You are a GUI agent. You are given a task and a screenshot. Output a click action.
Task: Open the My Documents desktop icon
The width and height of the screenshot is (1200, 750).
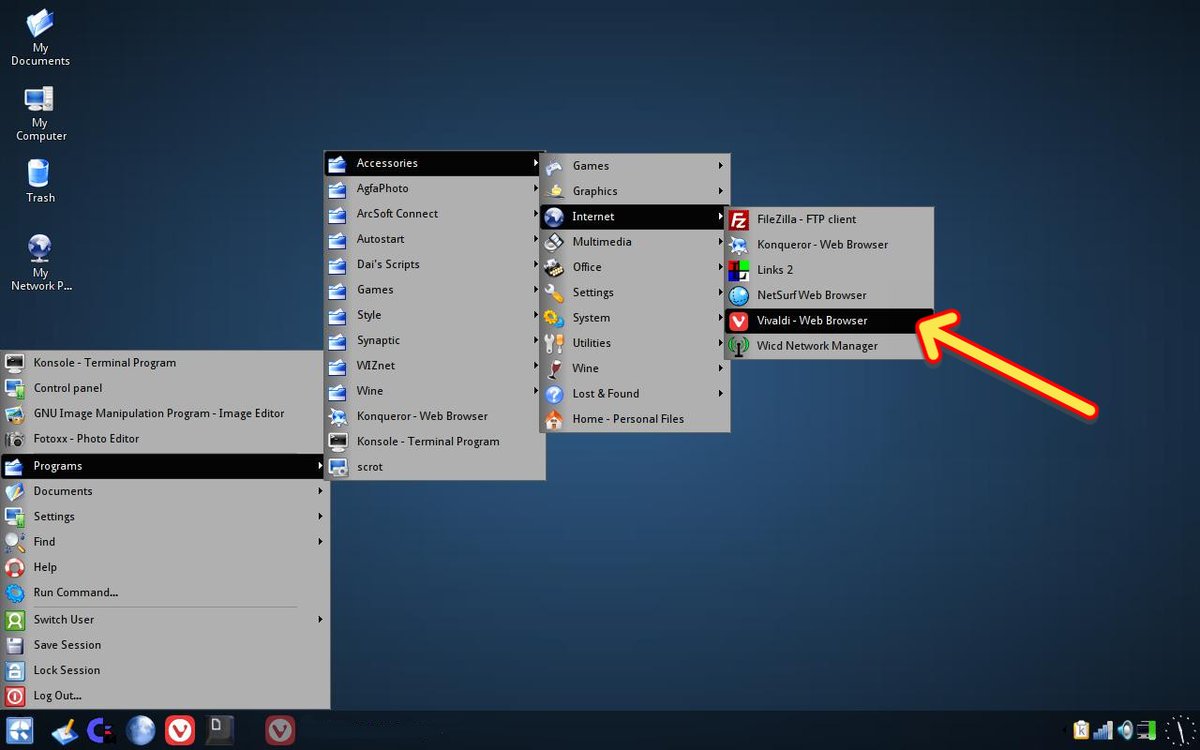click(40, 38)
